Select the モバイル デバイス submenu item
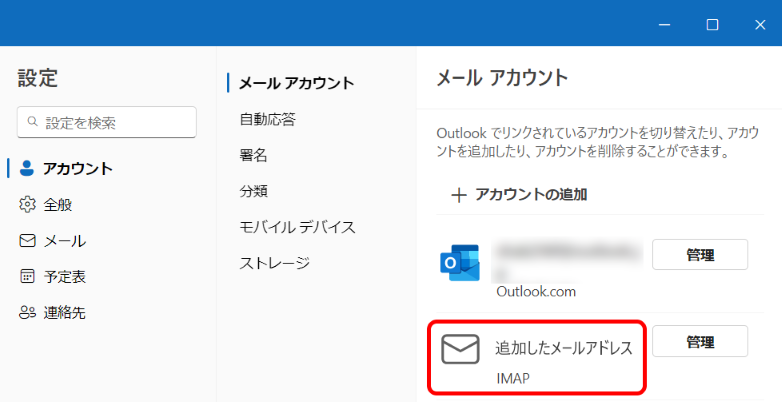This screenshot has height=402, width=782. pyautogui.click(x=297, y=227)
